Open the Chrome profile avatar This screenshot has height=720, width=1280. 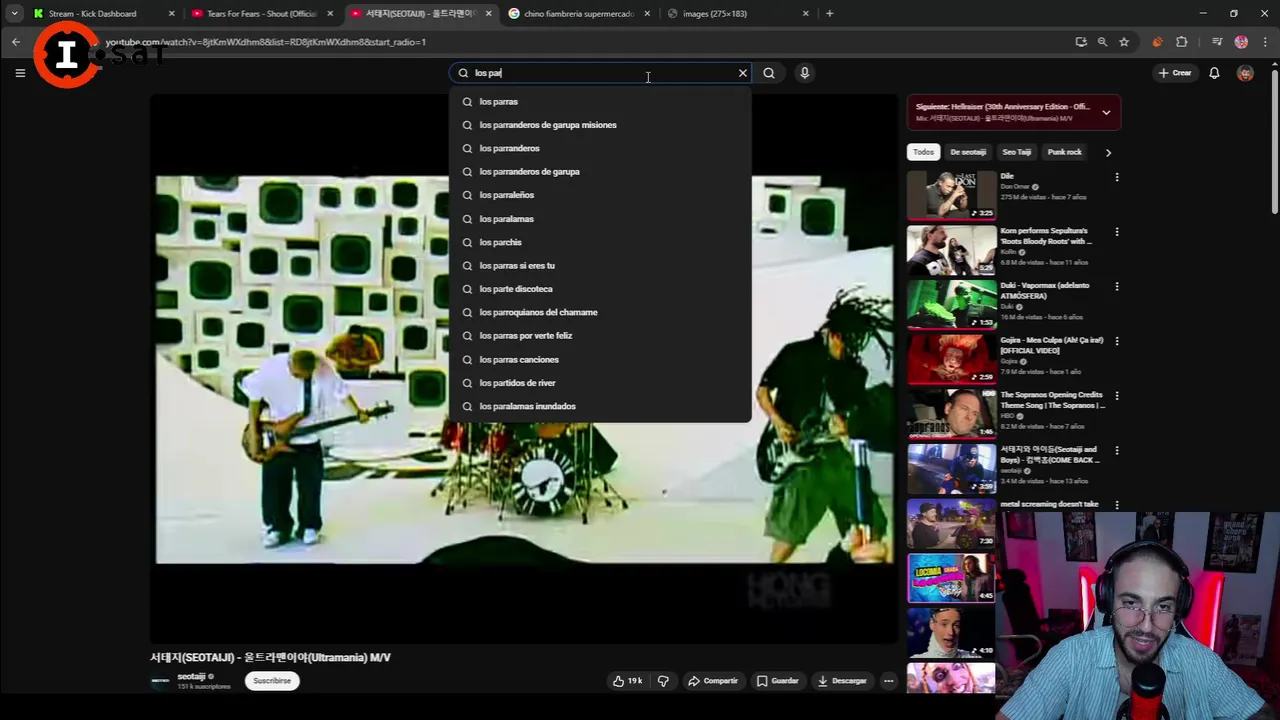(1241, 42)
